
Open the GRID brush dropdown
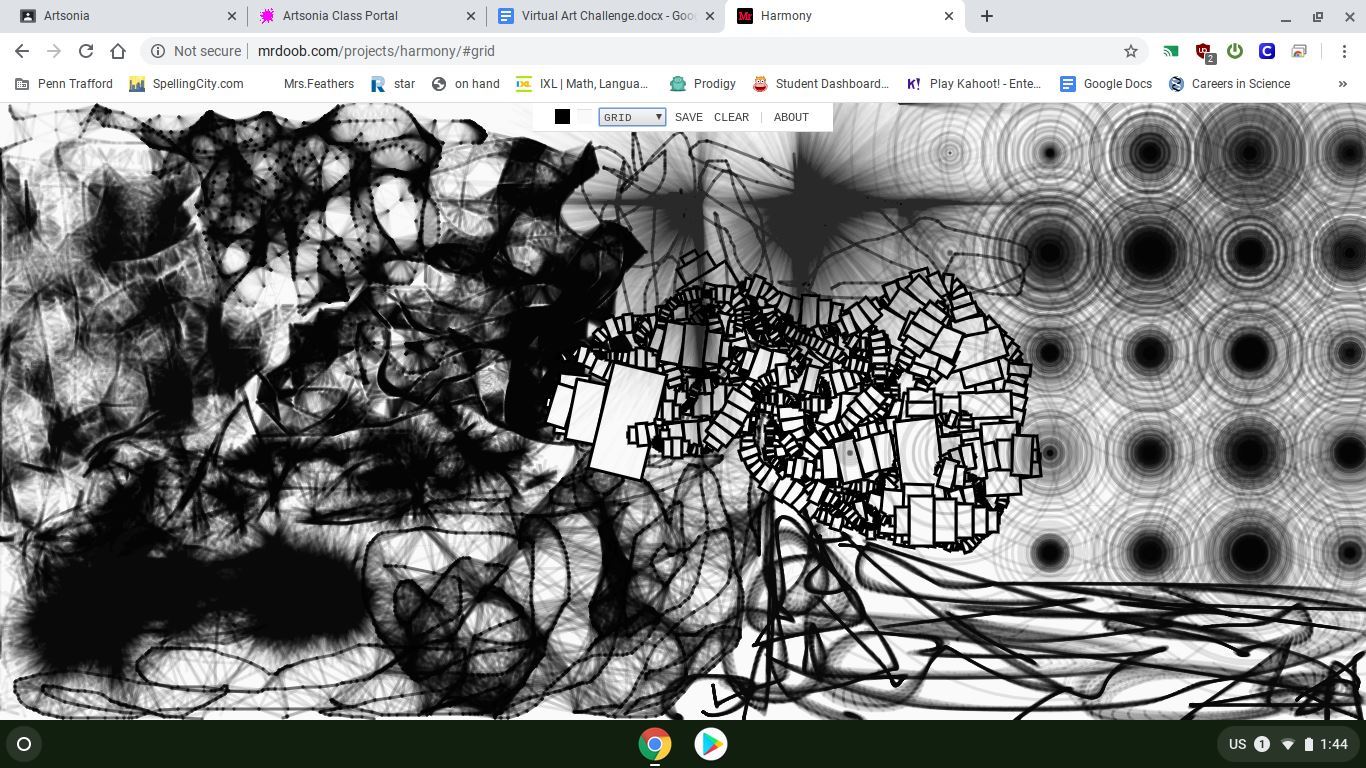pyautogui.click(x=632, y=117)
